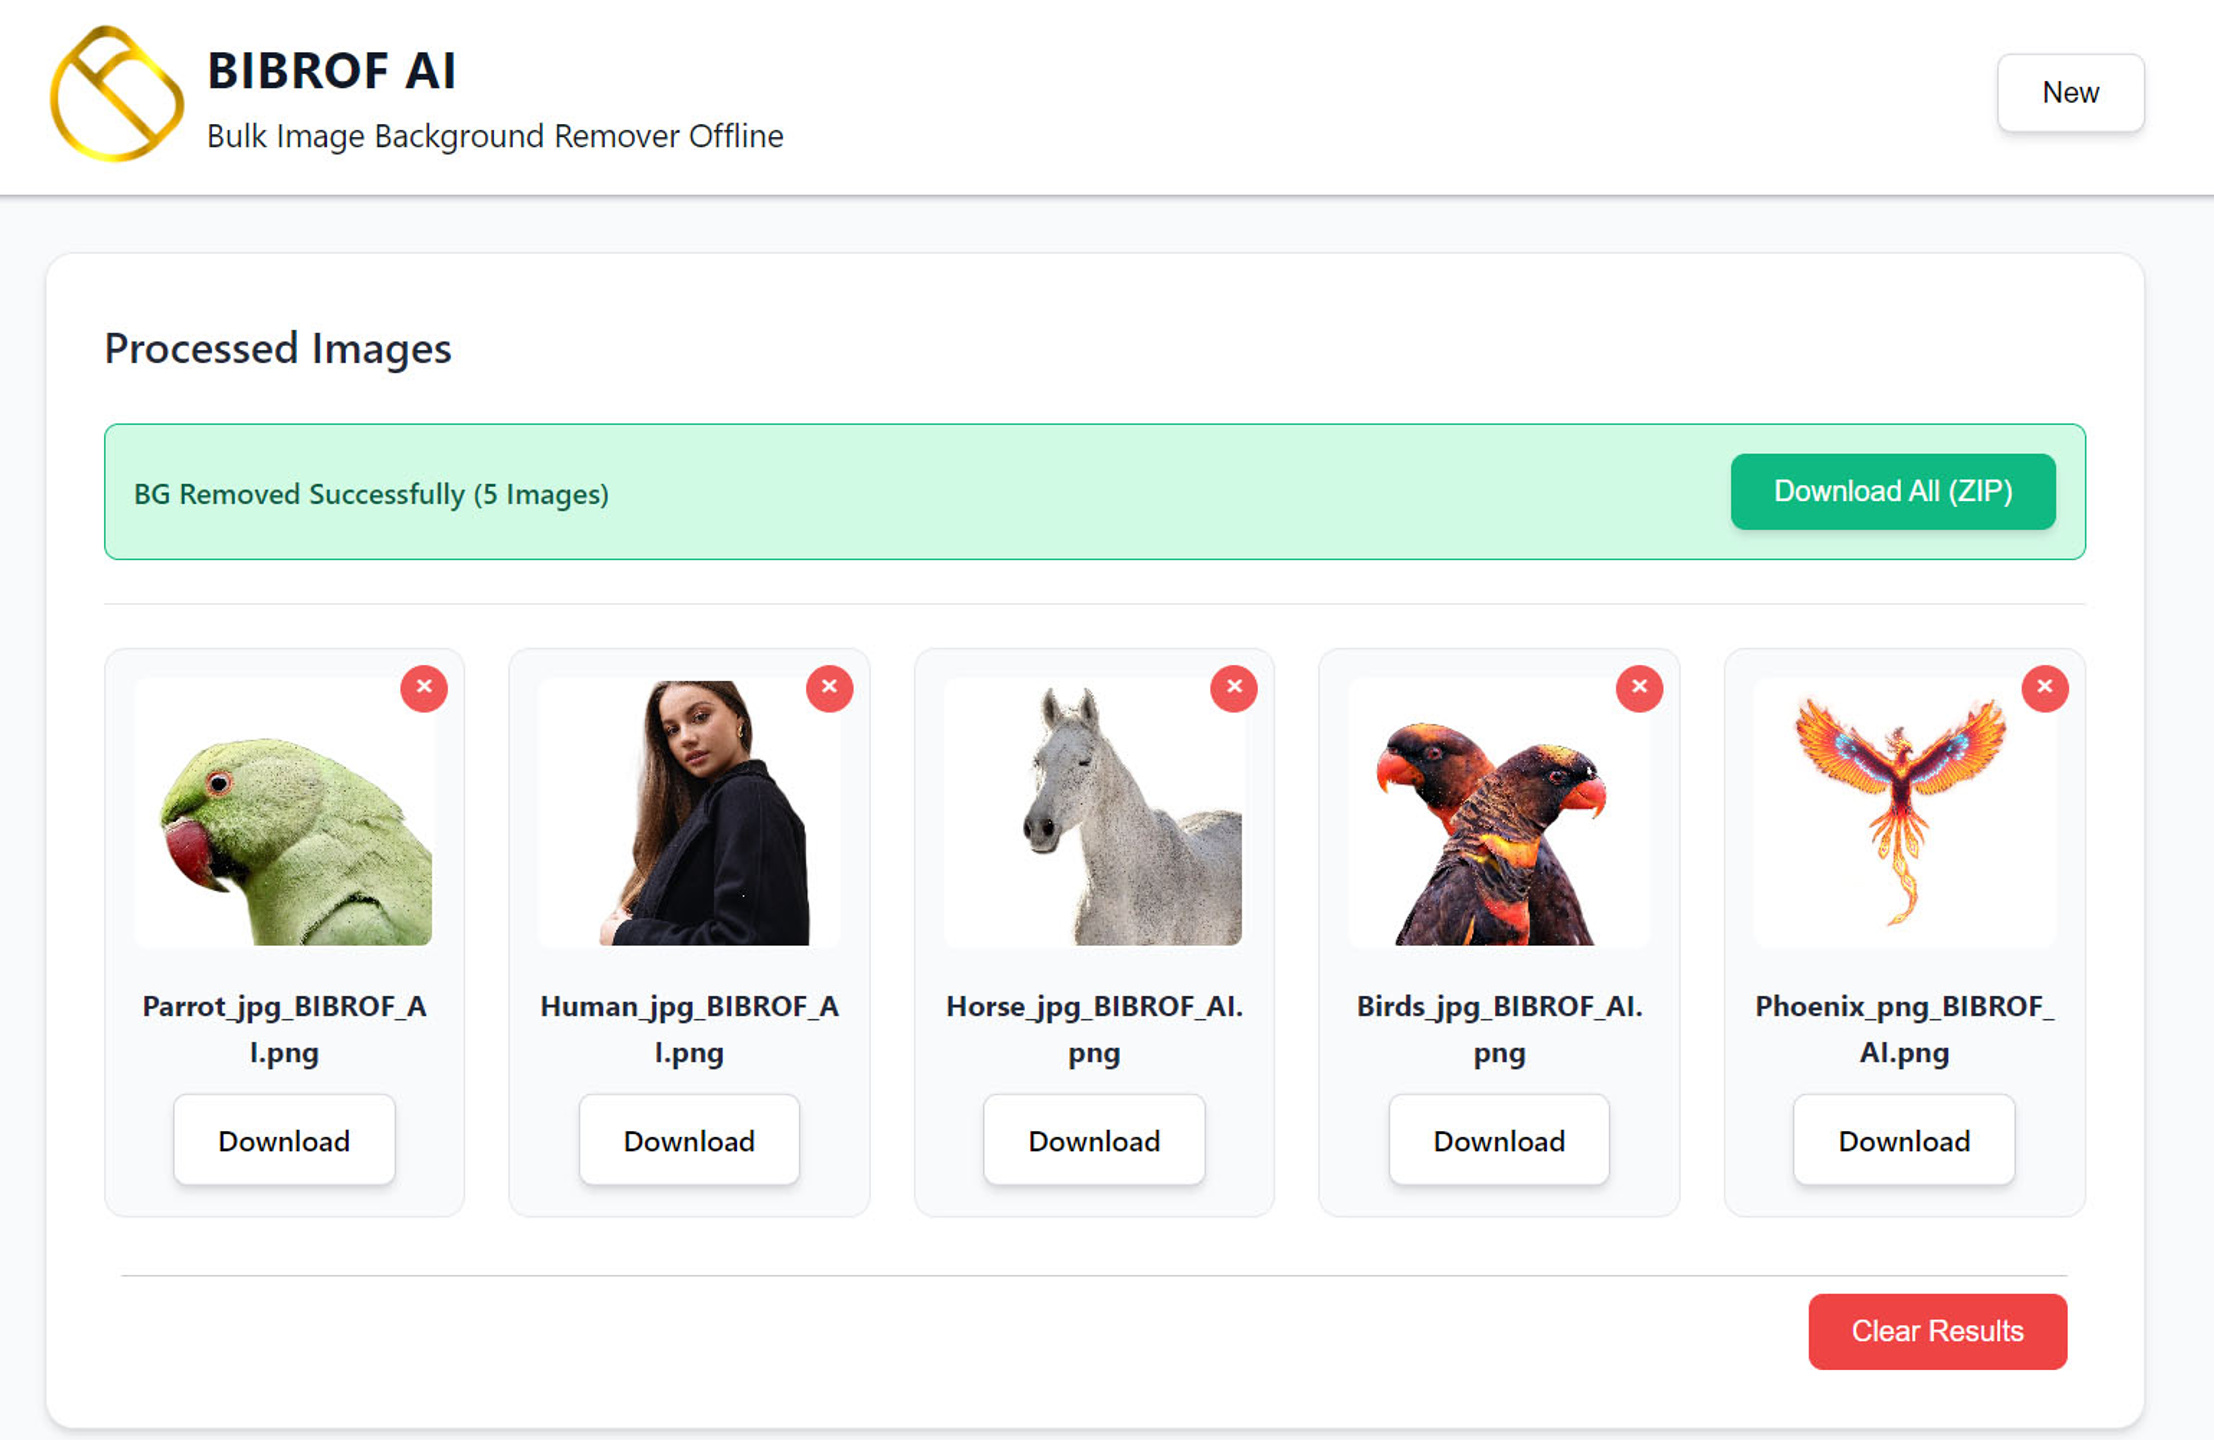Download Birds_jpg_BIBROF_AI.png
The width and height of the screenshot is (2214, 1440).
[1499, 1140]
